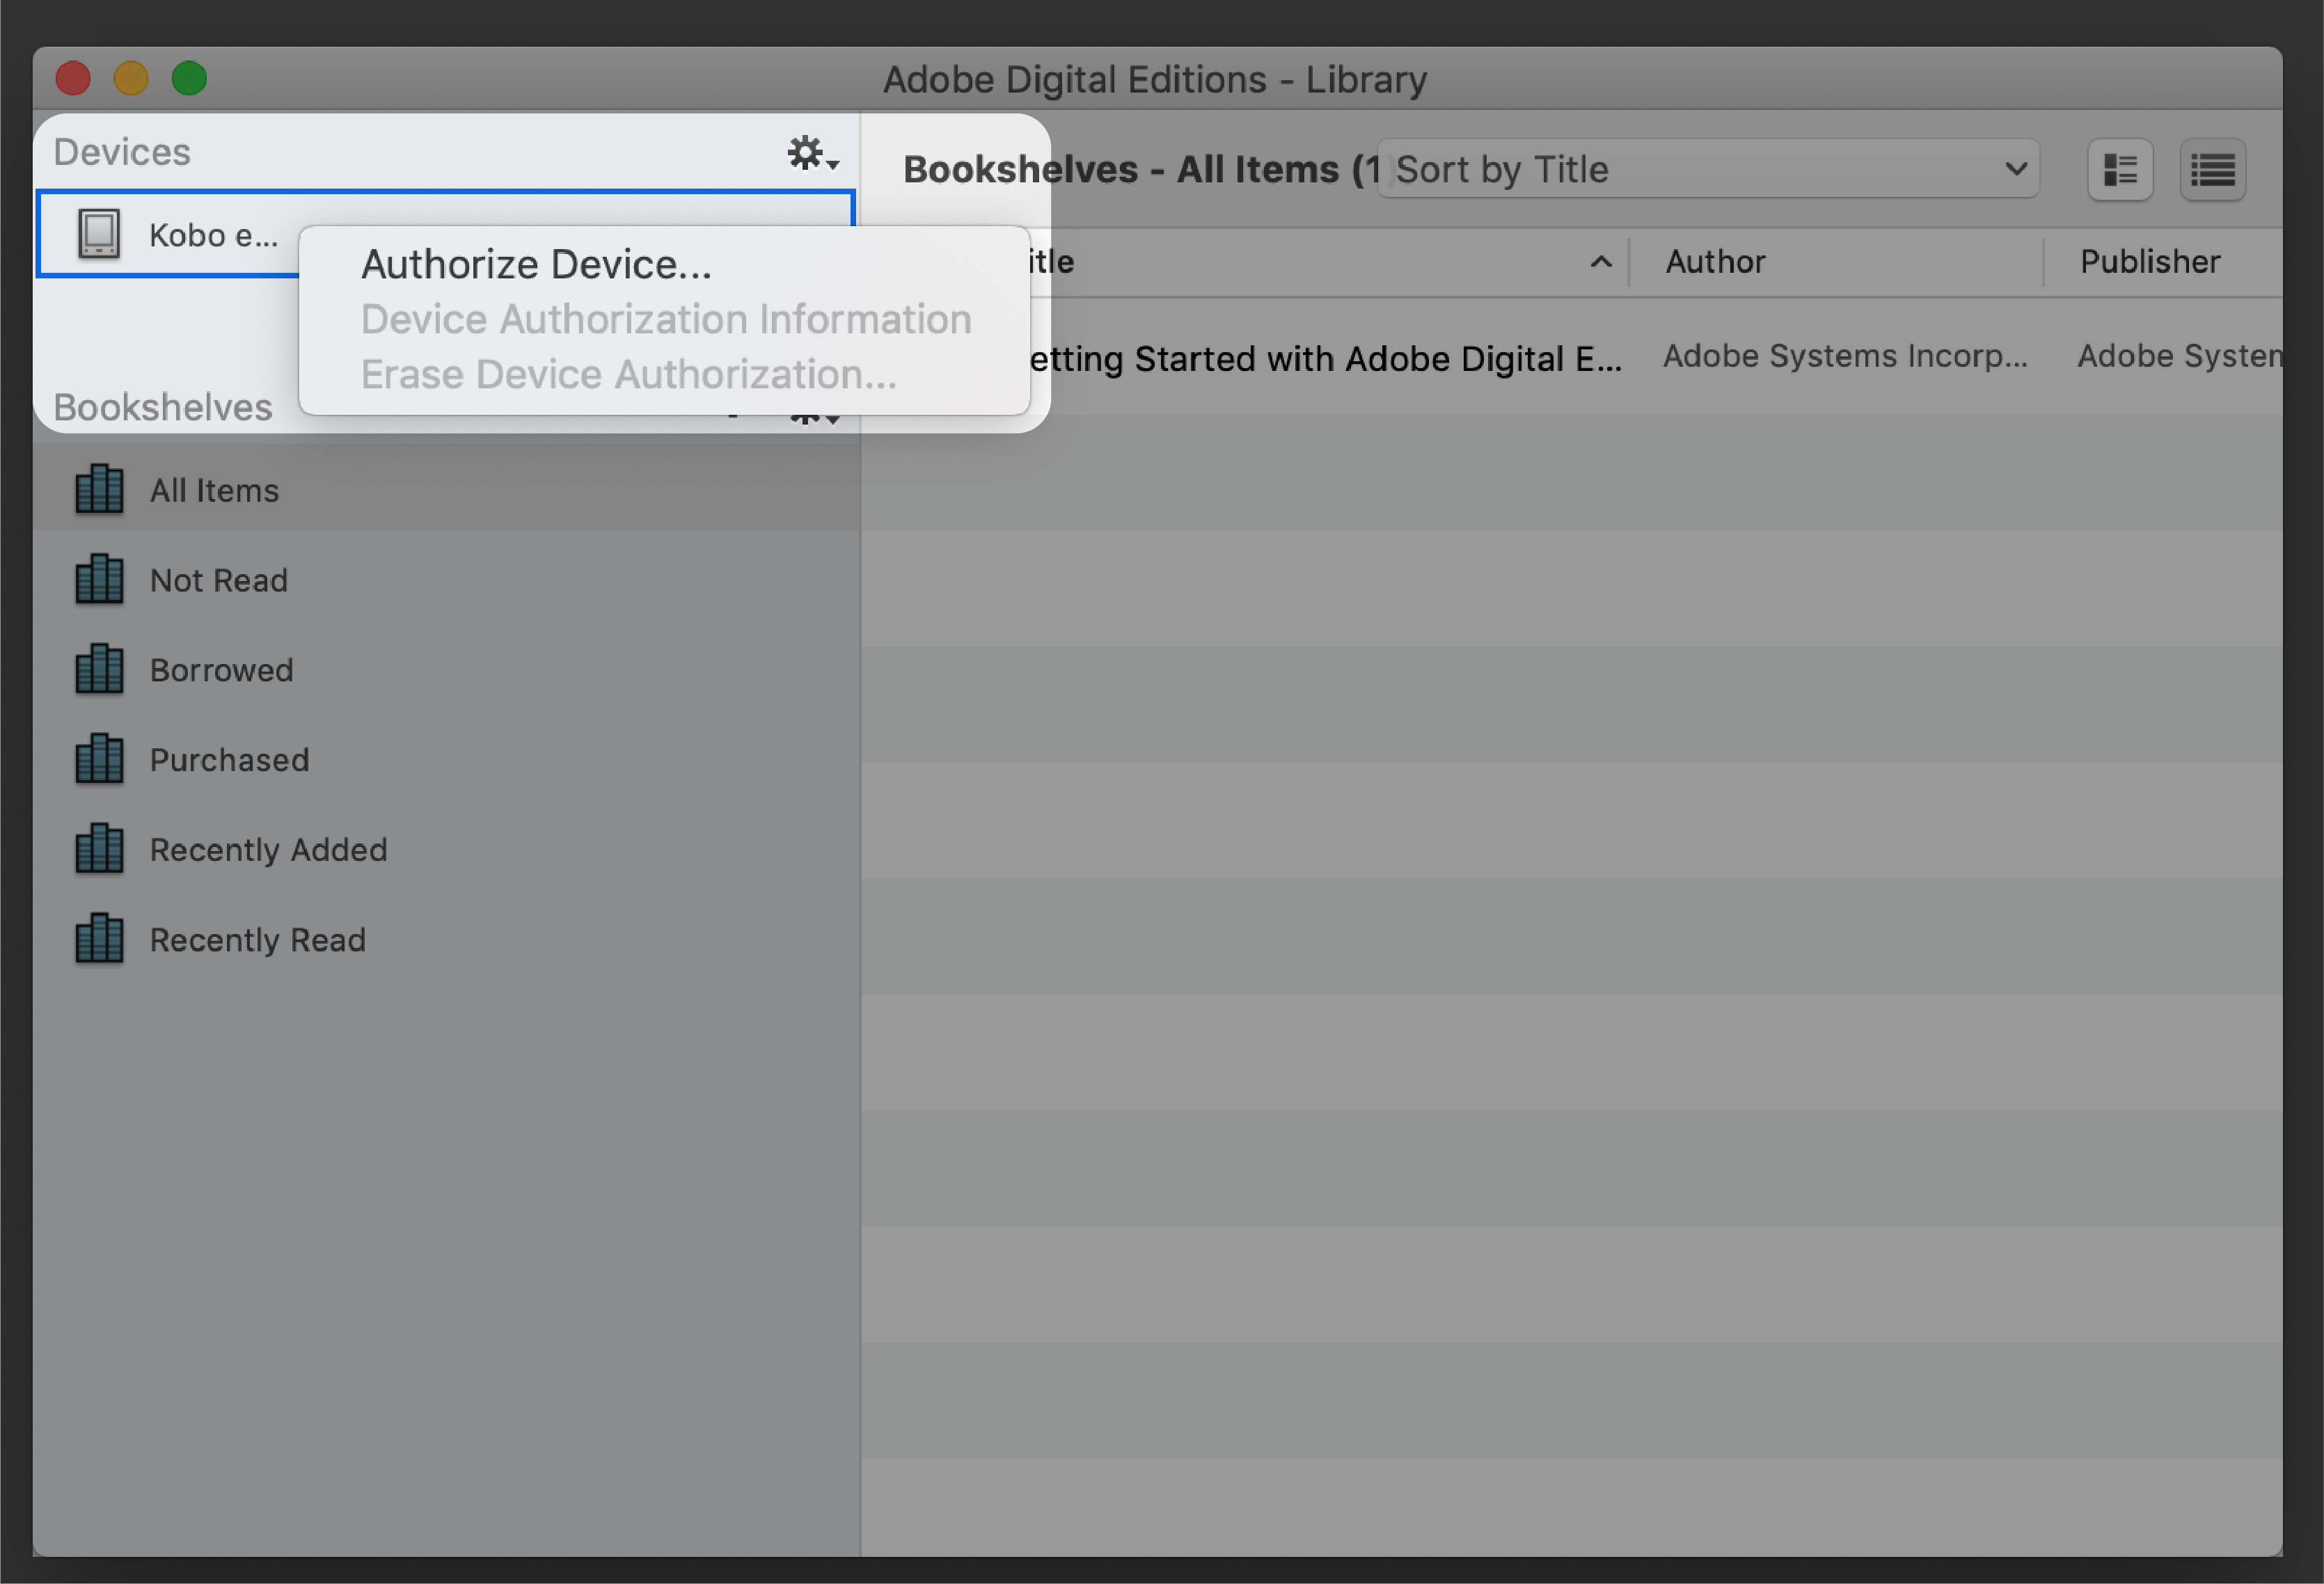Select the grid view layout icon
The height and width of the screenshot is (1584, 2324).
tap(2121, 170)
